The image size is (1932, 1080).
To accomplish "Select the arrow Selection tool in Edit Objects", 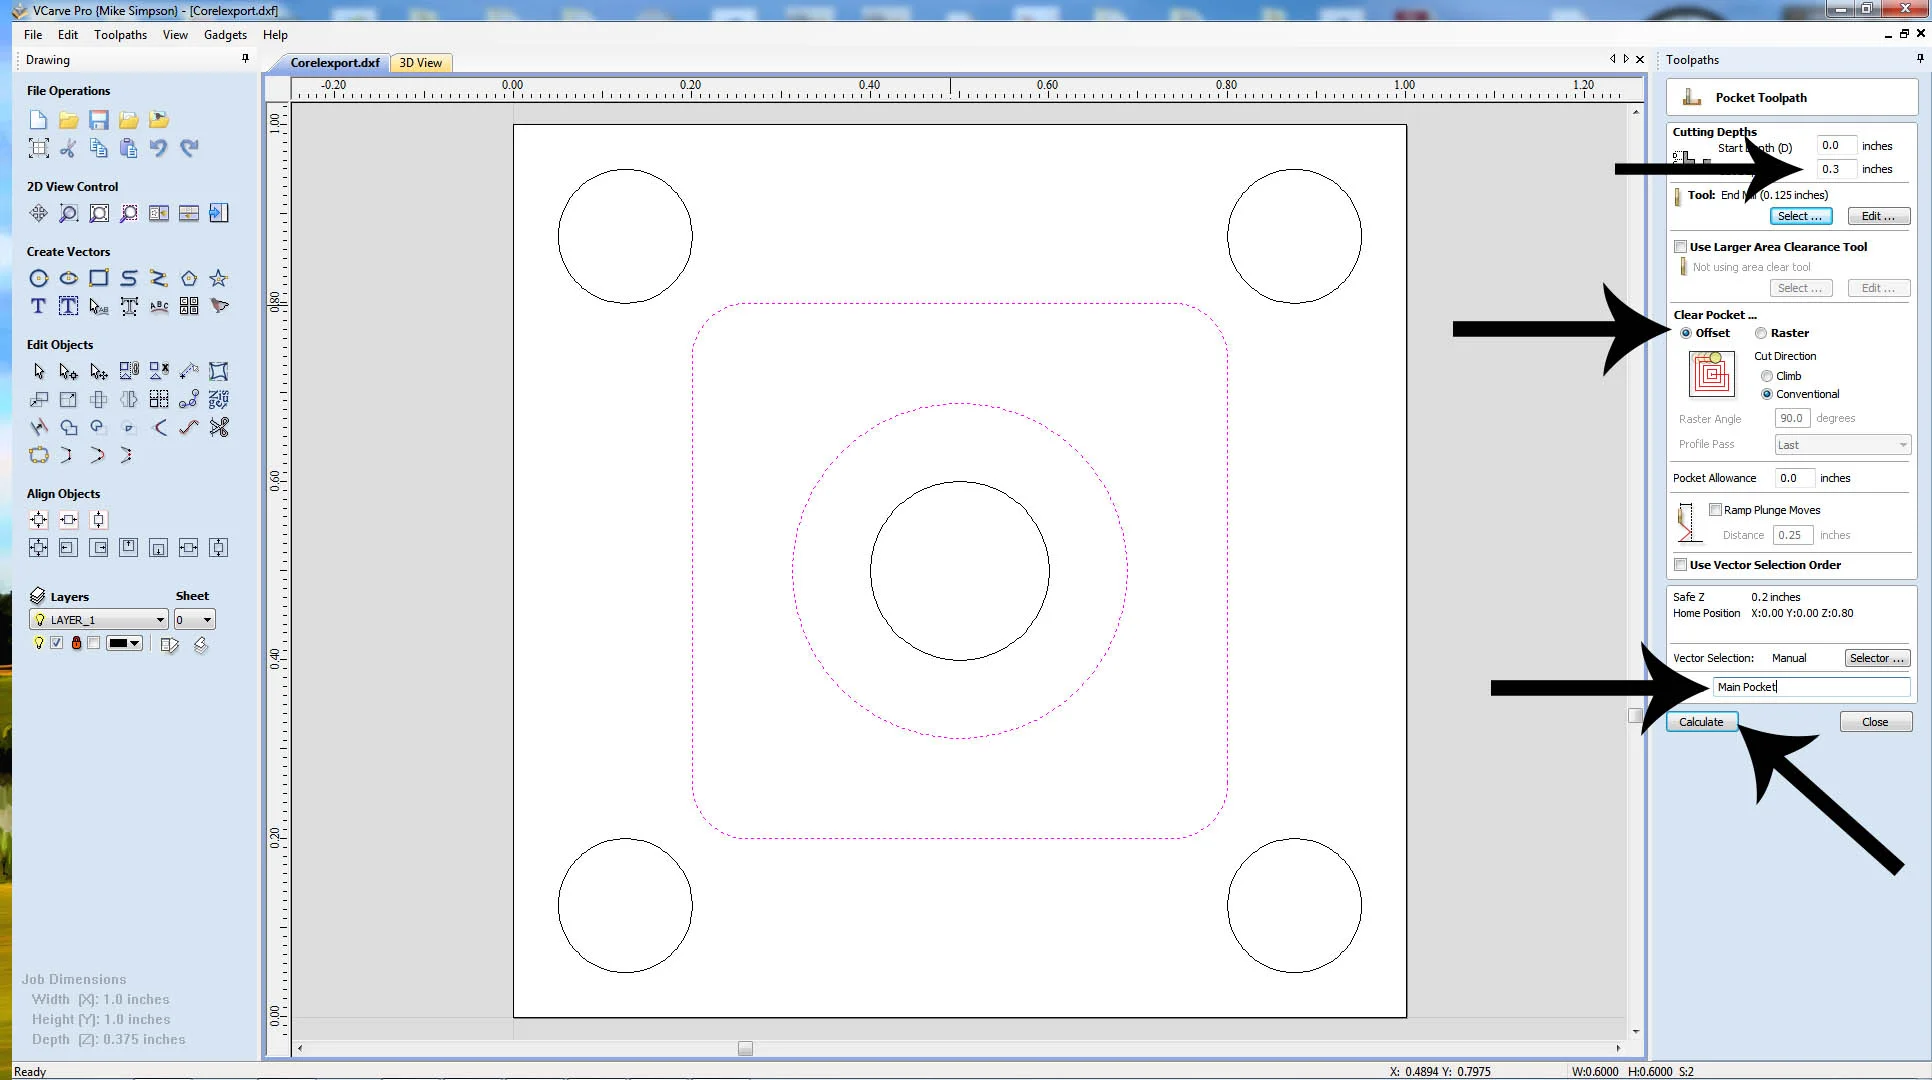I will (x=38, y=371).
